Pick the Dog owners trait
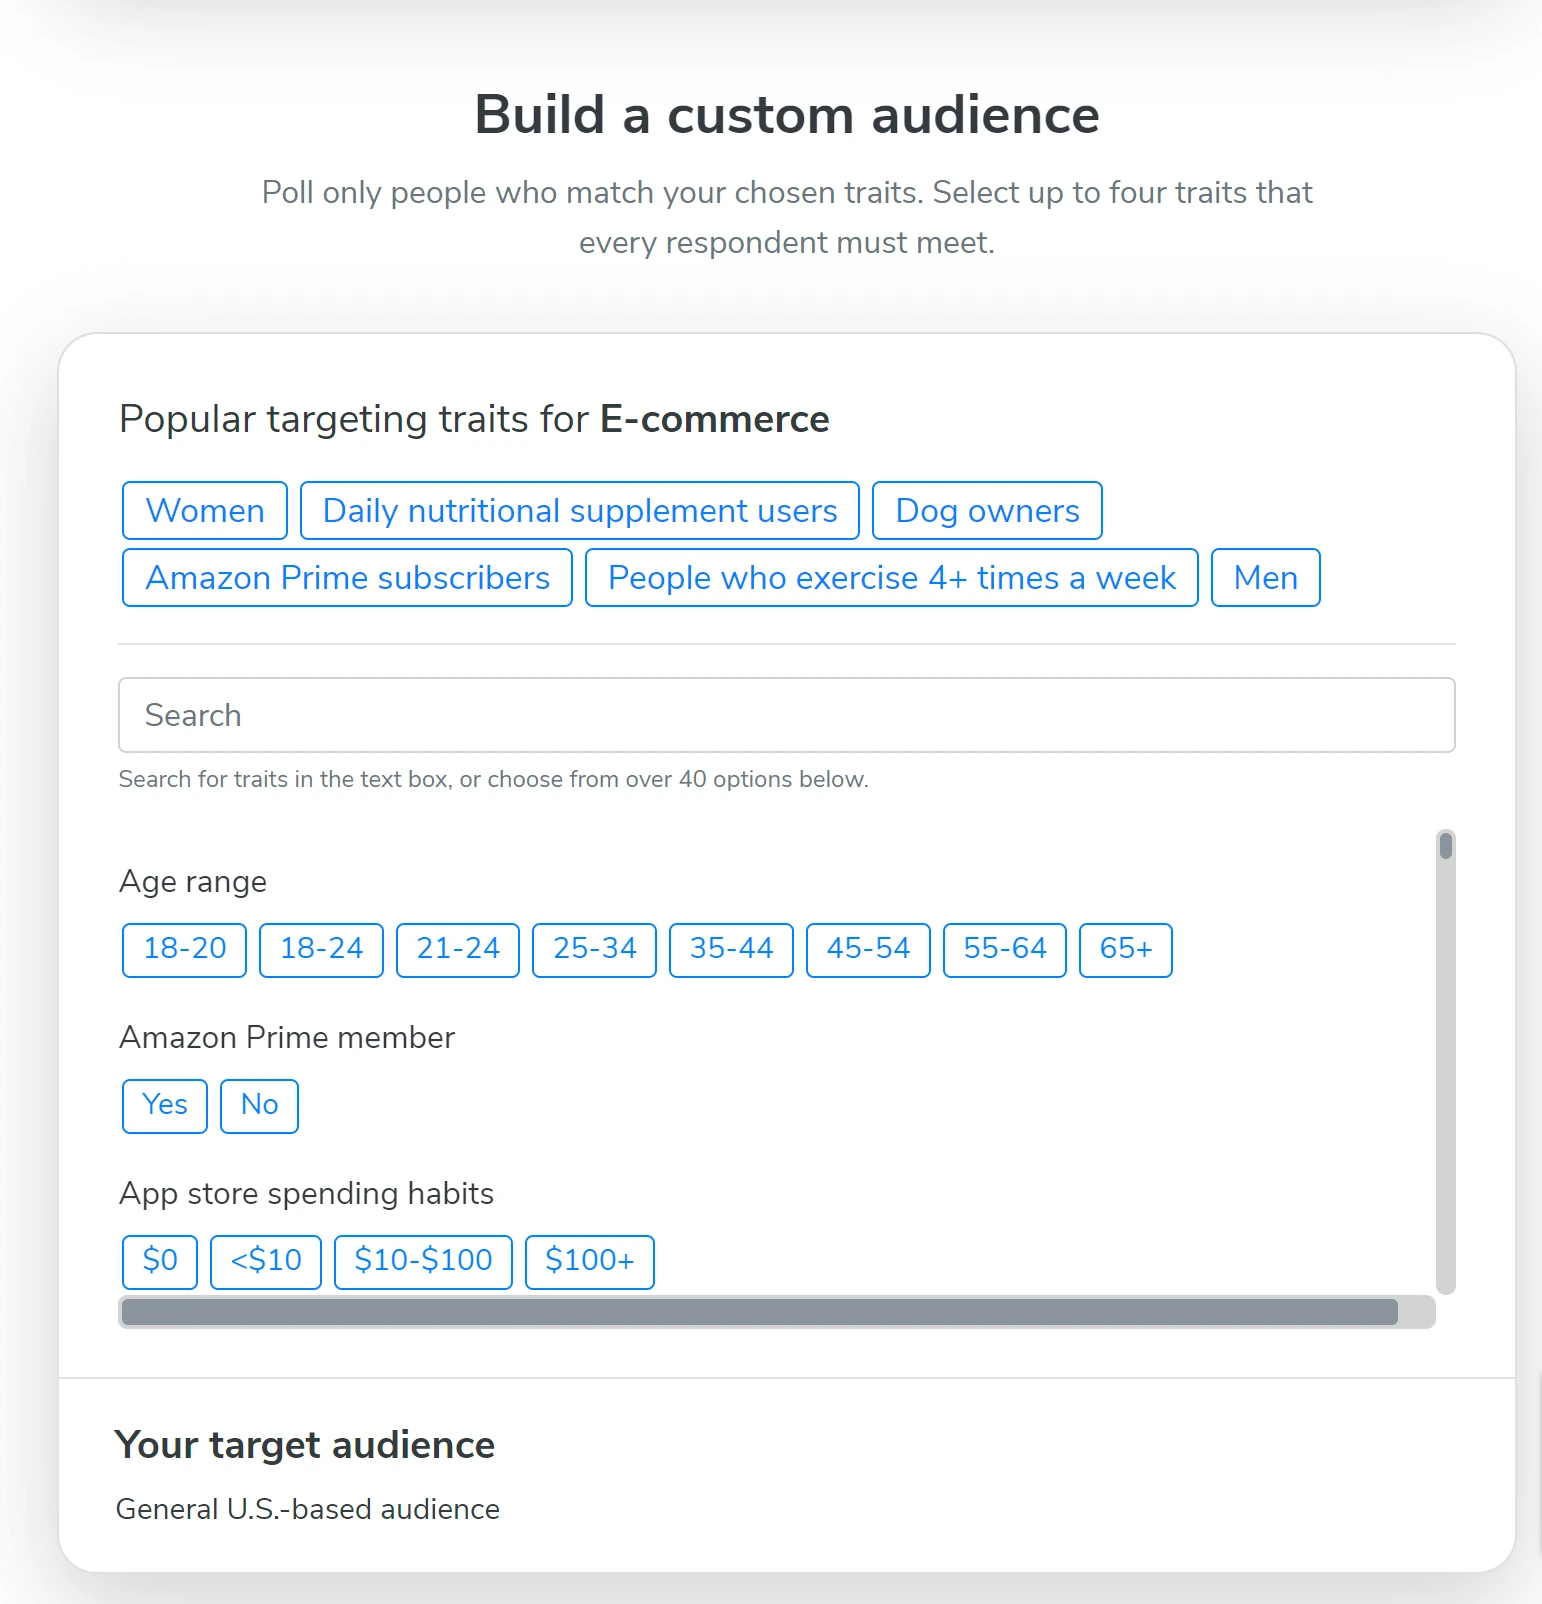Viewport: 1542px width, 1604px height. click(x=987, y=511)
